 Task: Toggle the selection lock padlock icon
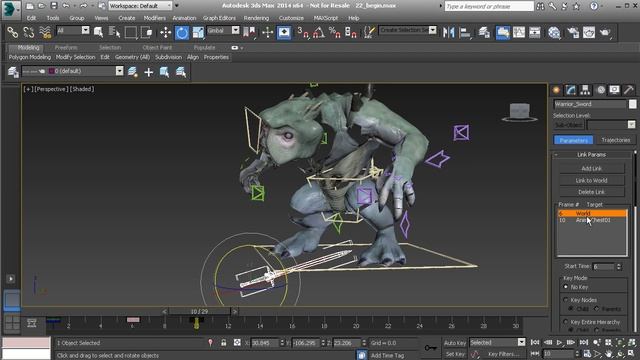click(x=224, y=343)
